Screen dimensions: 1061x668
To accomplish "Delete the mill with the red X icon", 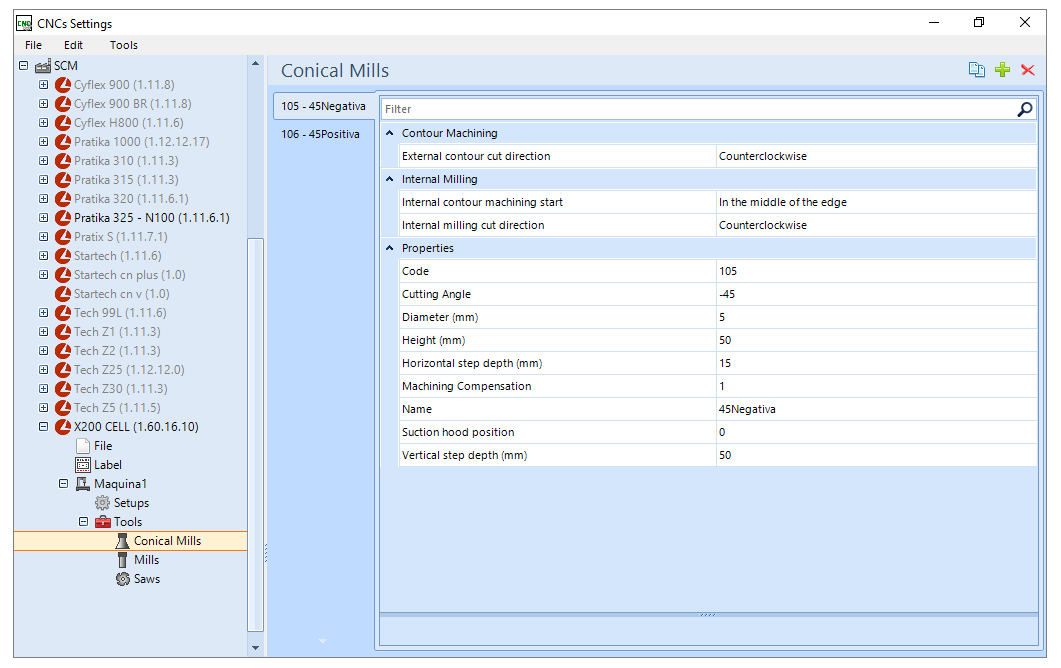I will pos(1028,70).
